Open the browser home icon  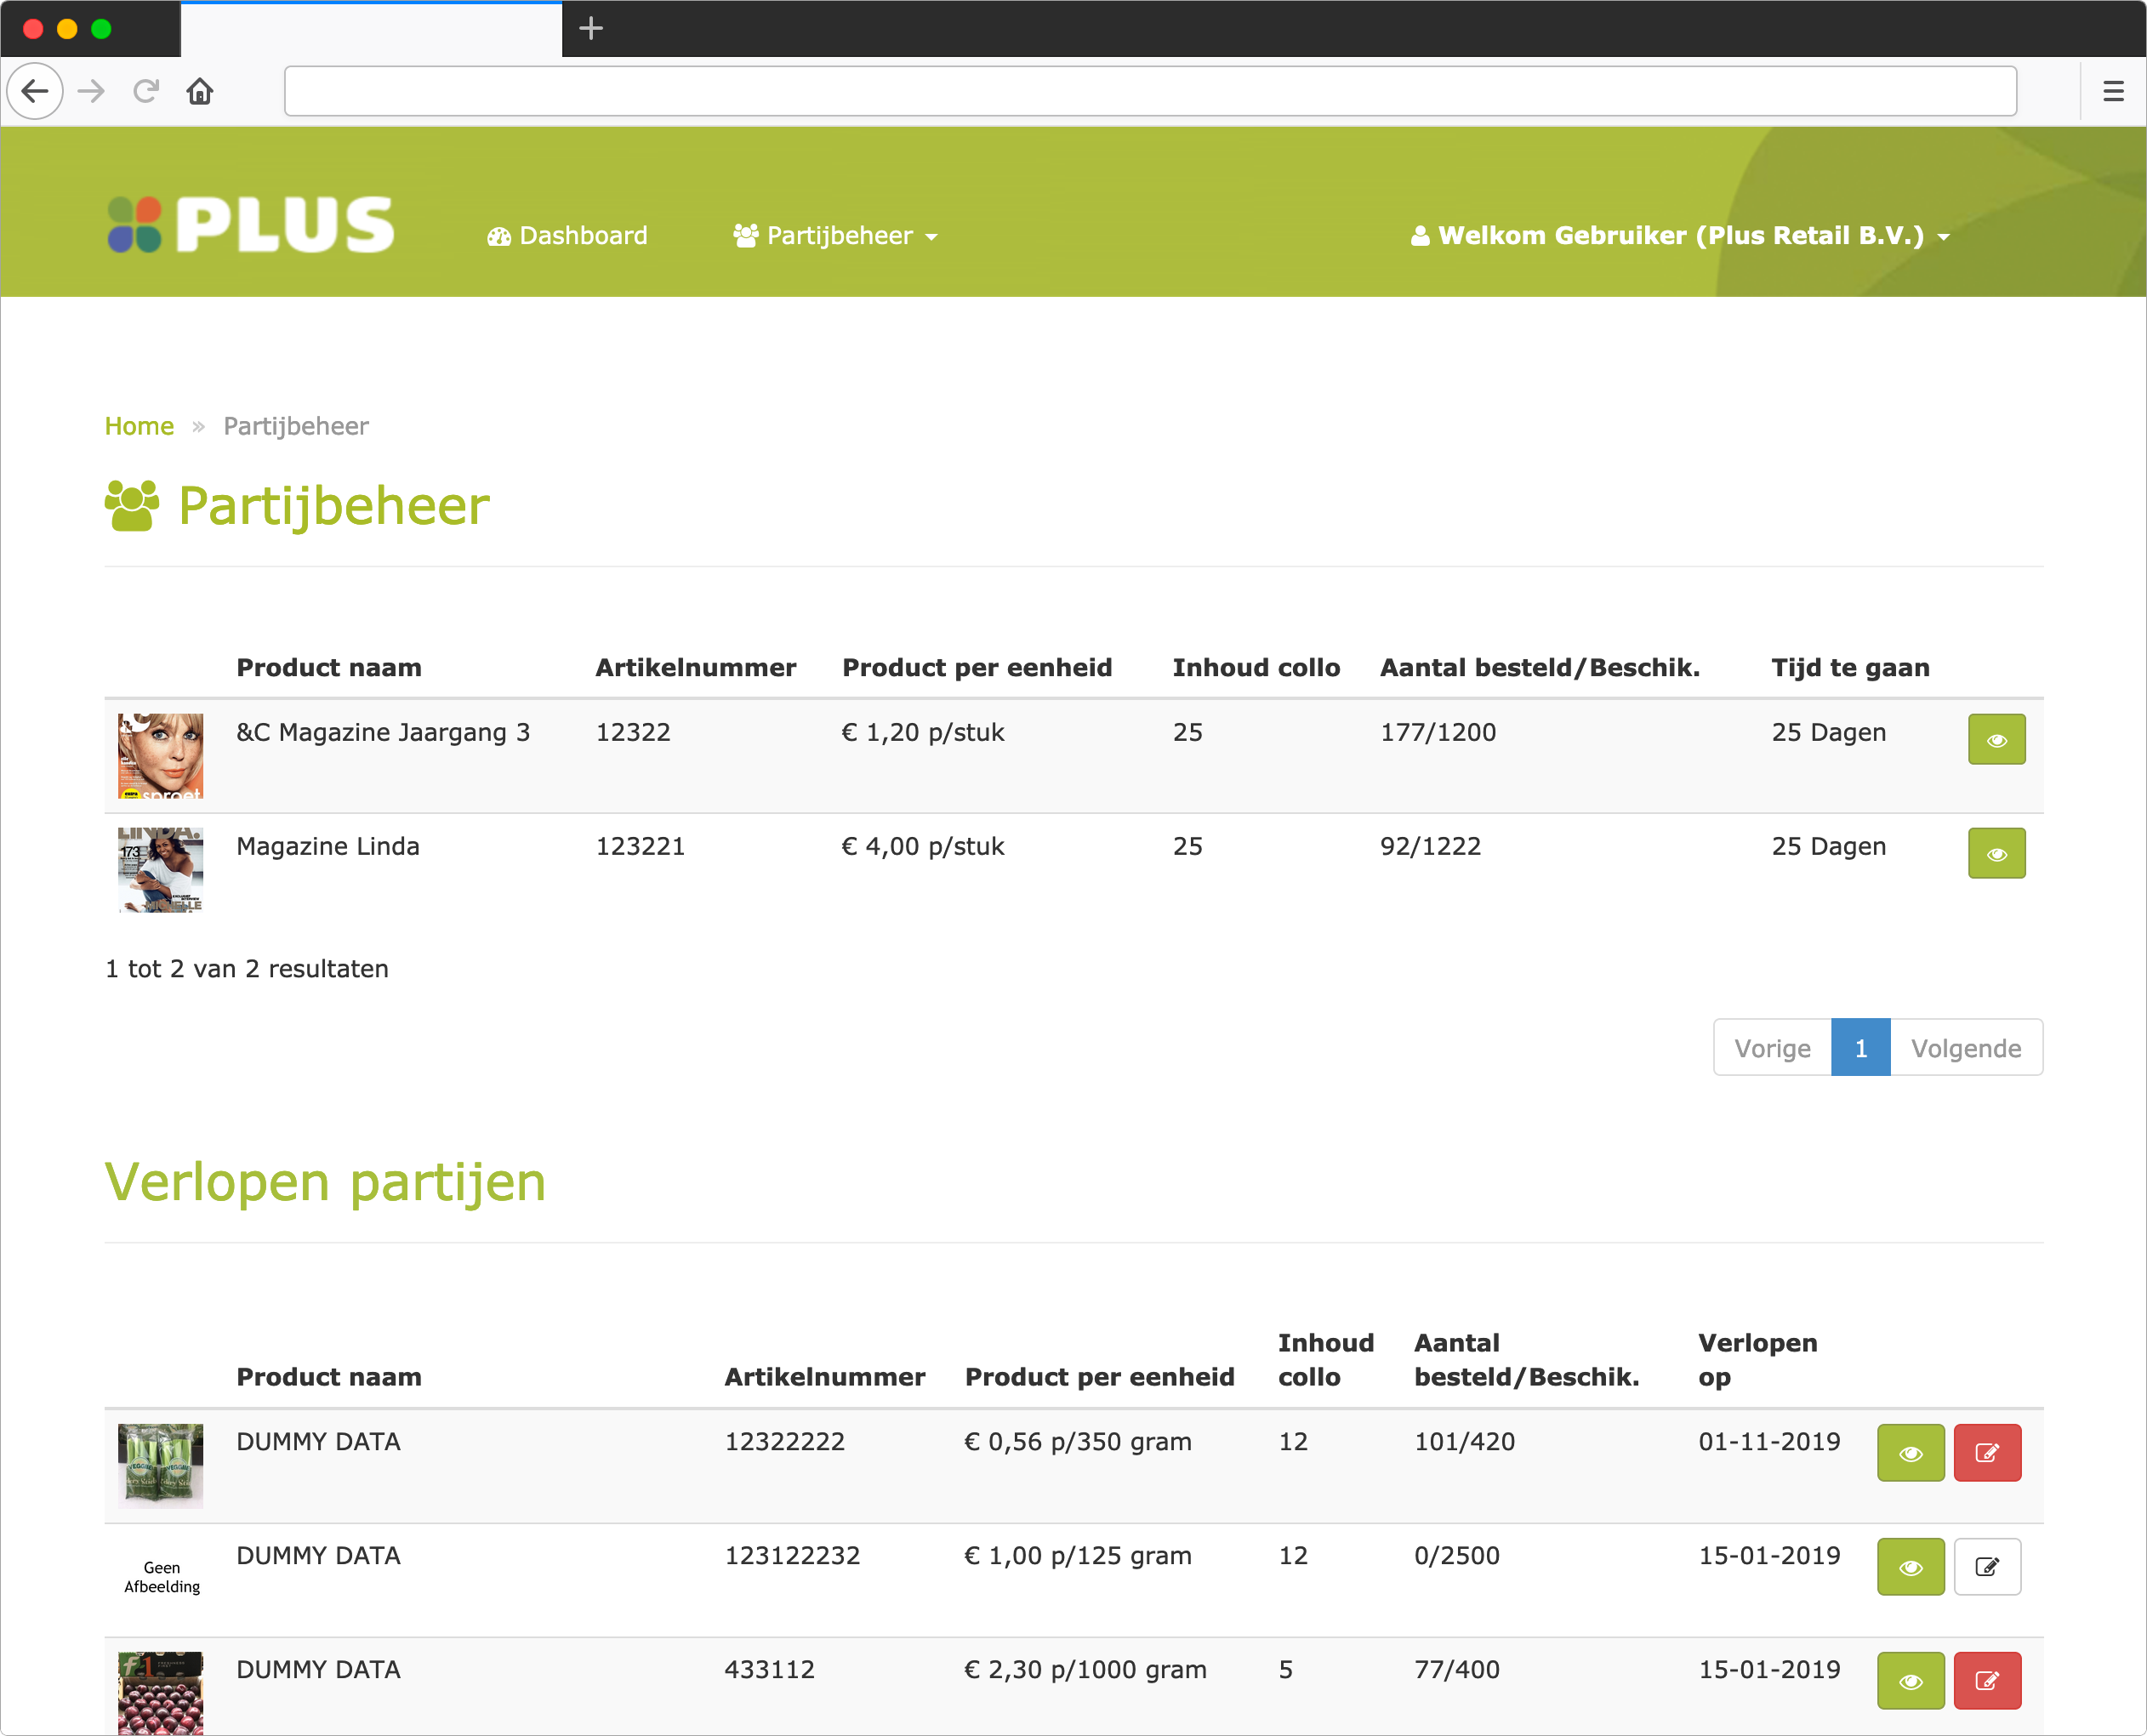pyautogui.click(x=200, y=91)
